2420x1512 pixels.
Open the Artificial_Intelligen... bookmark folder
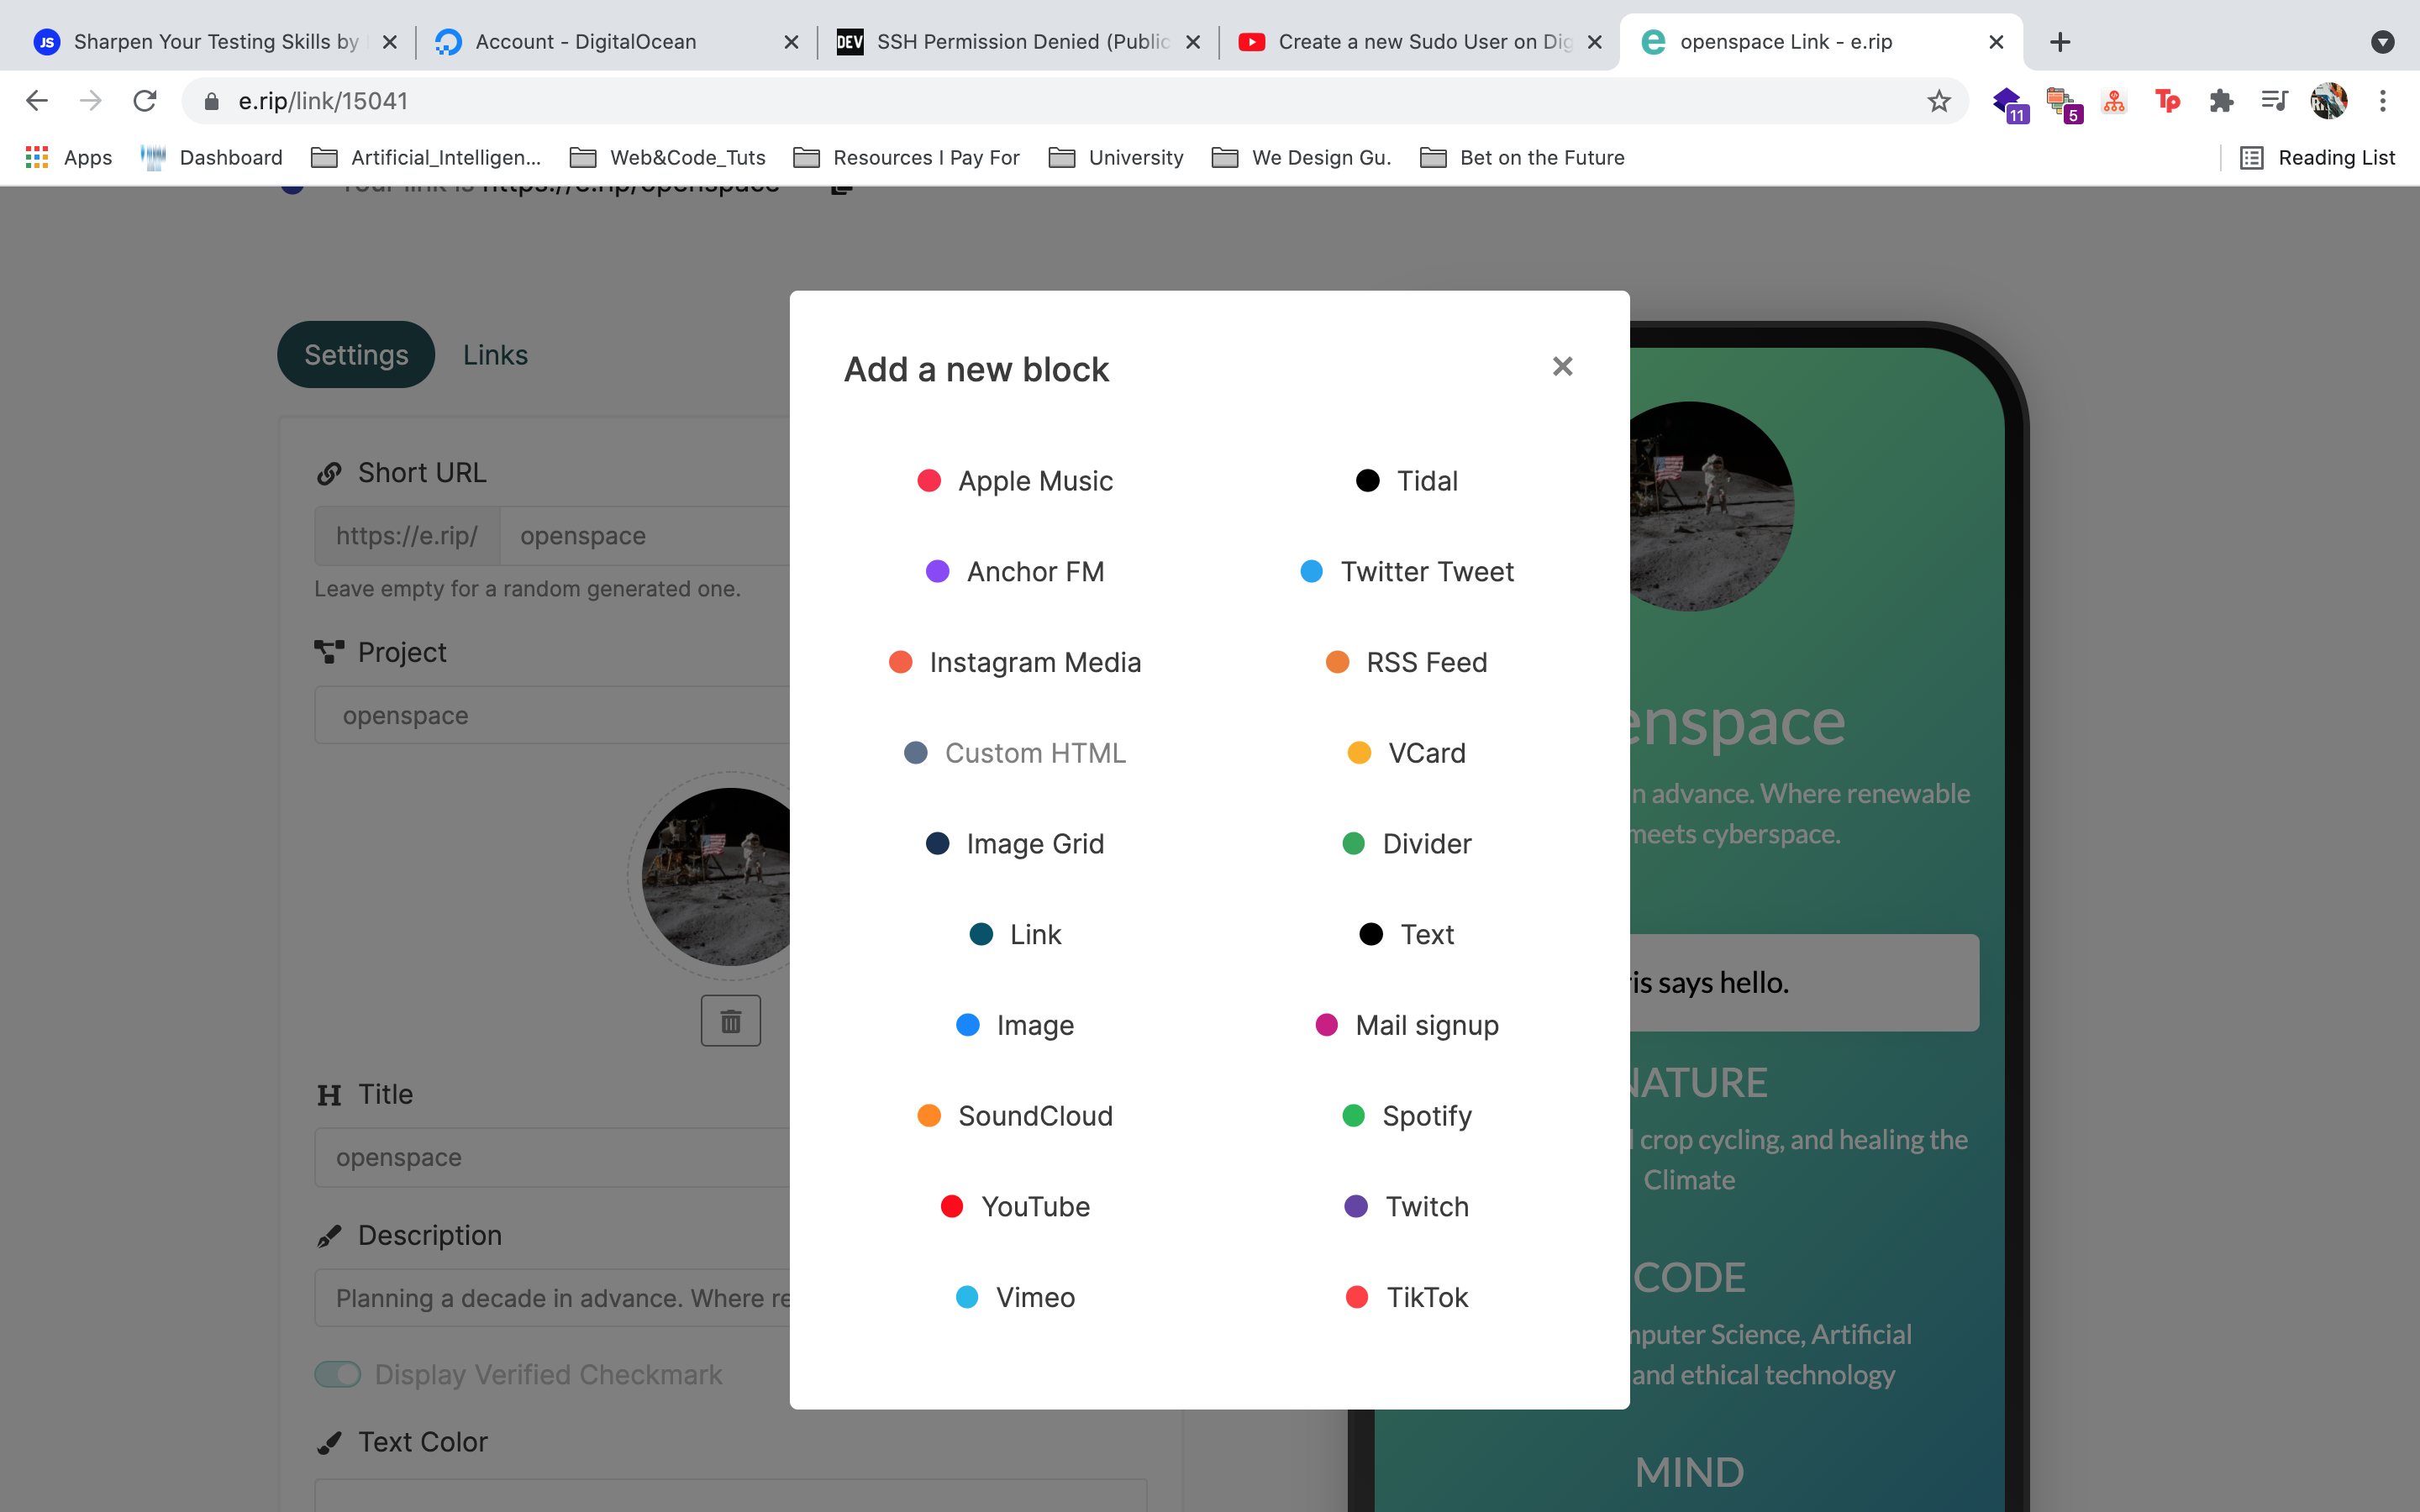point(426,157)
